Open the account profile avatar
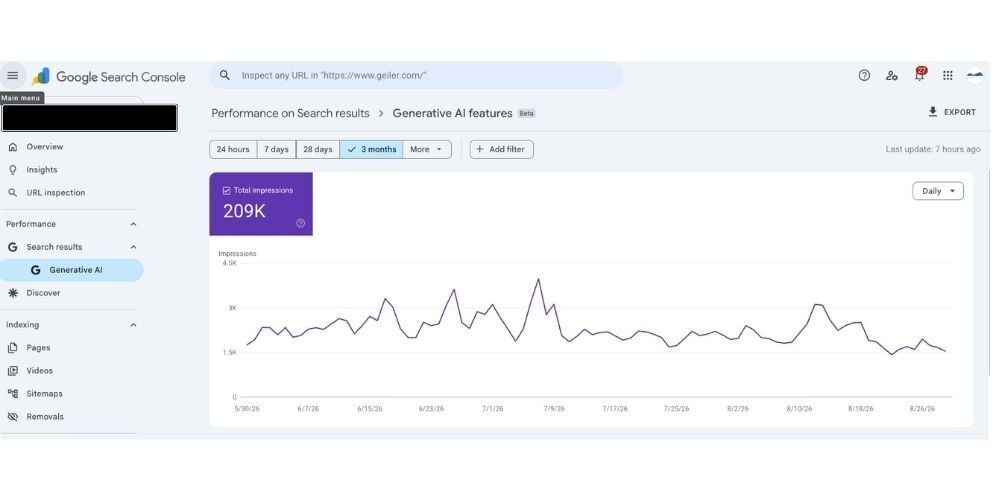 [975, 75]
